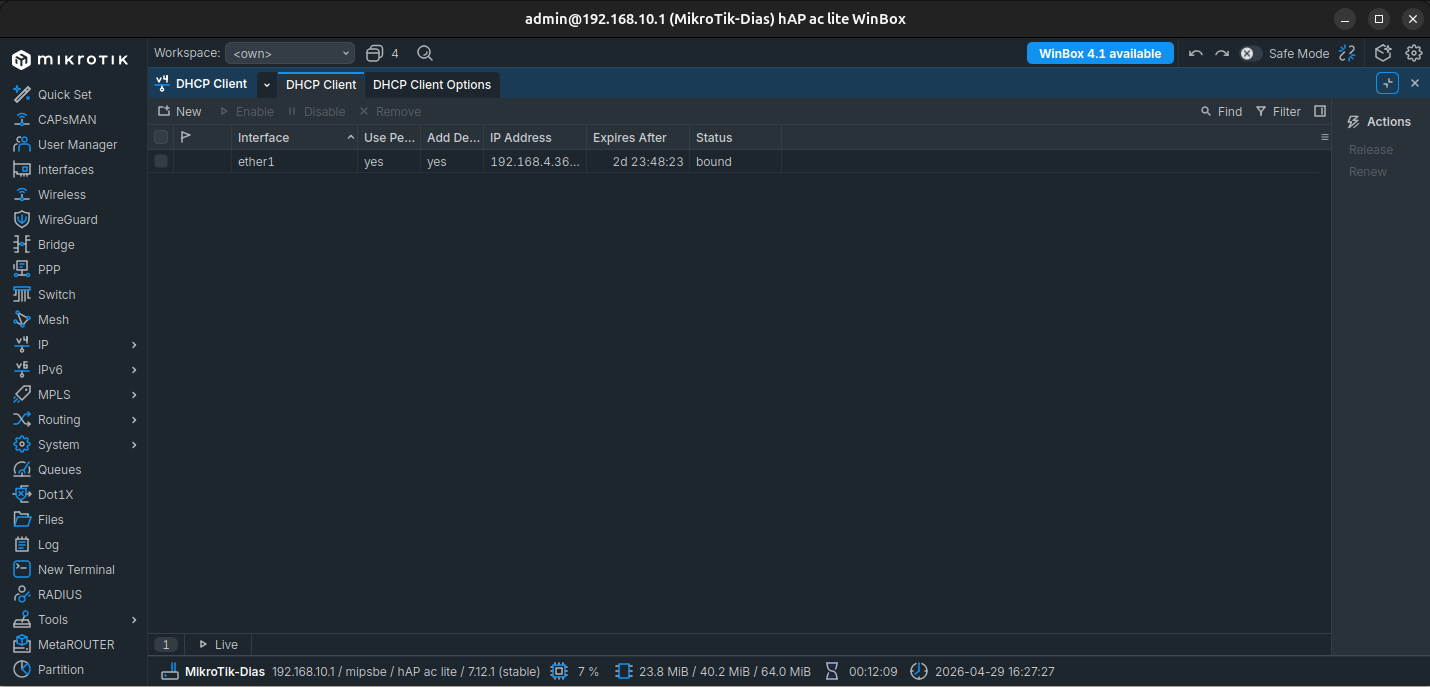Open the Wireless menu
The width and height of the screenshot is (1430, 687).
pos(62,194)
